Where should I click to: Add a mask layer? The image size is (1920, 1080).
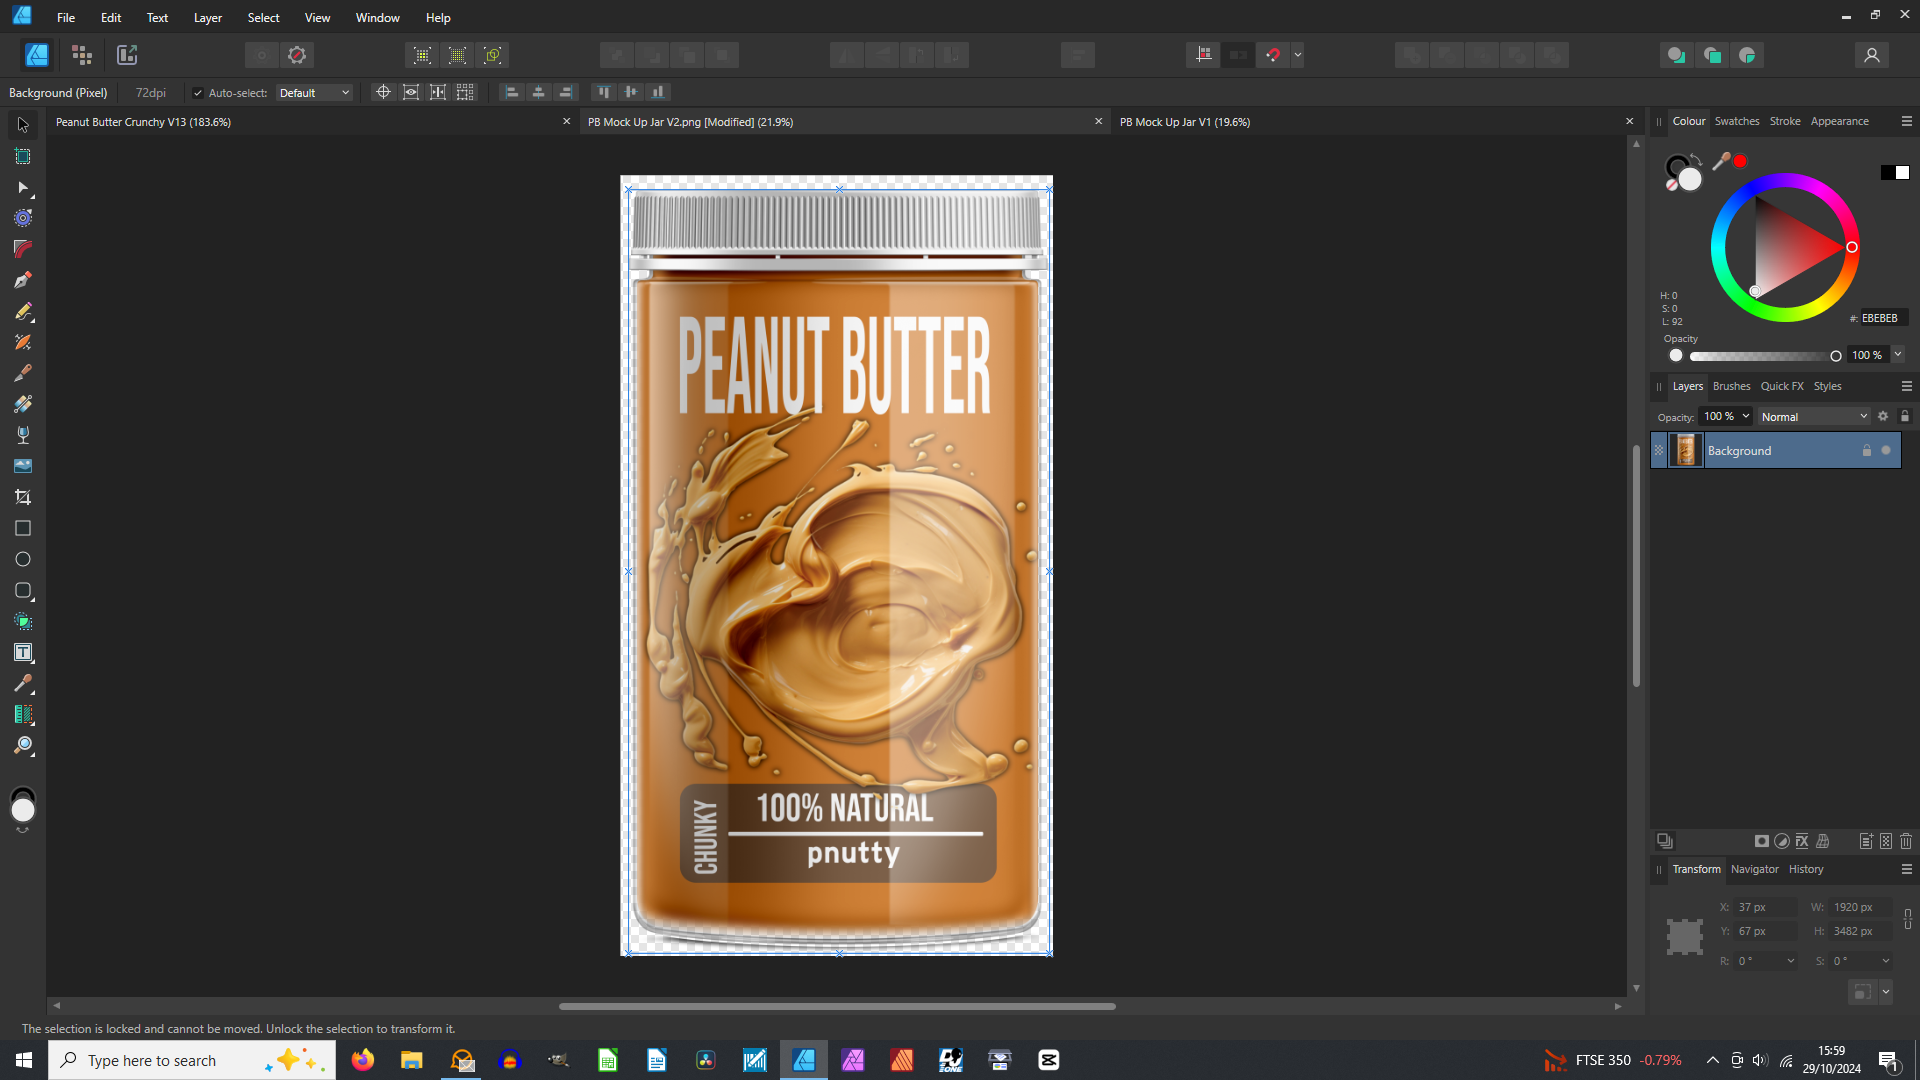[x=1762, y=841]
